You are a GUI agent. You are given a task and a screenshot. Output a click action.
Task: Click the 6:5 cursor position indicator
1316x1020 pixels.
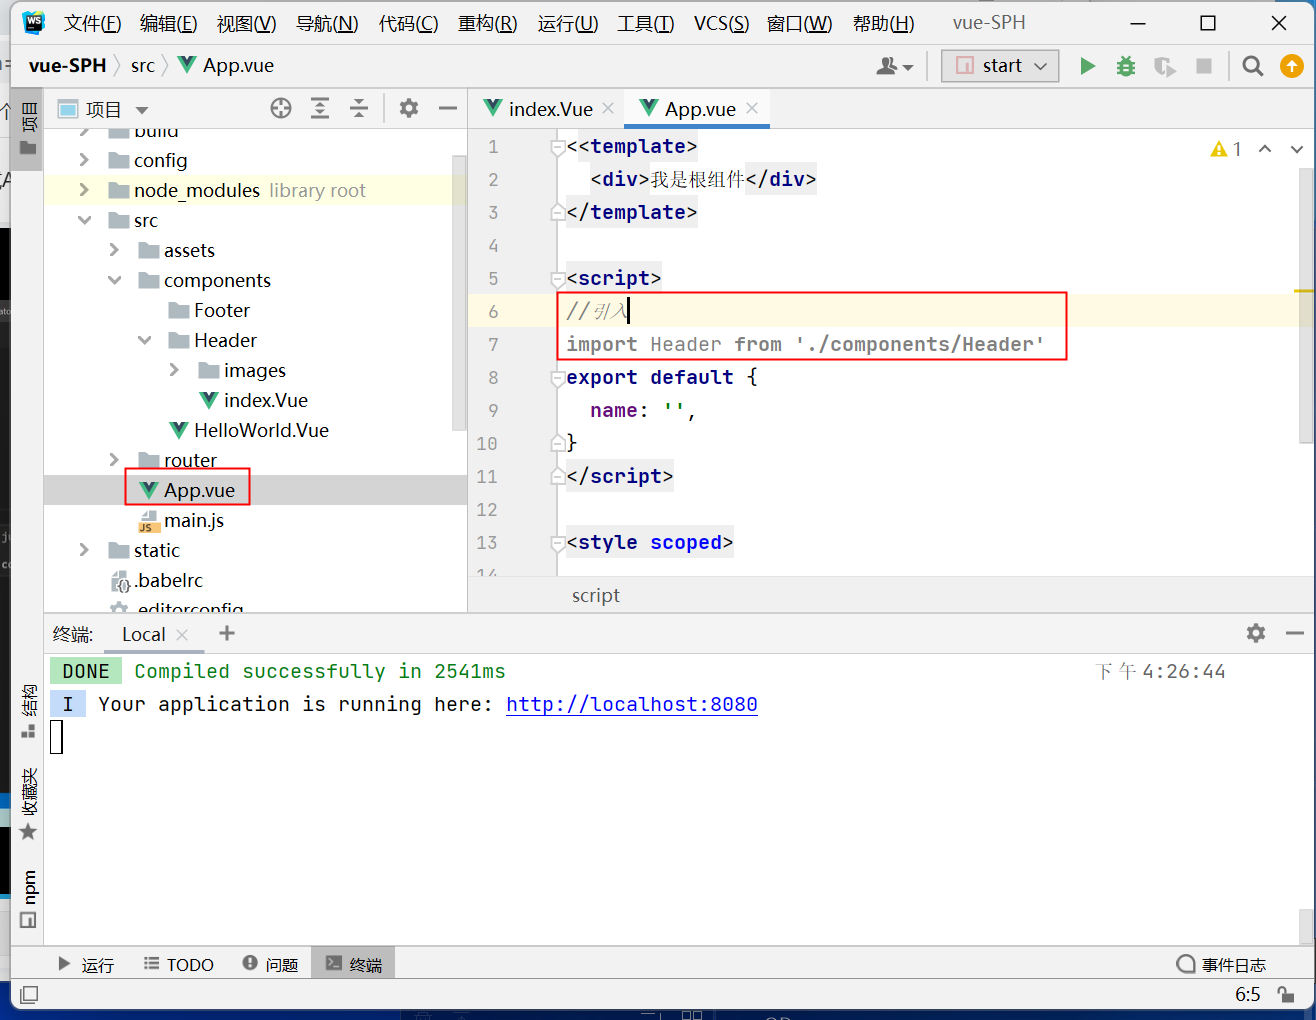click(x=1247, y=995)
